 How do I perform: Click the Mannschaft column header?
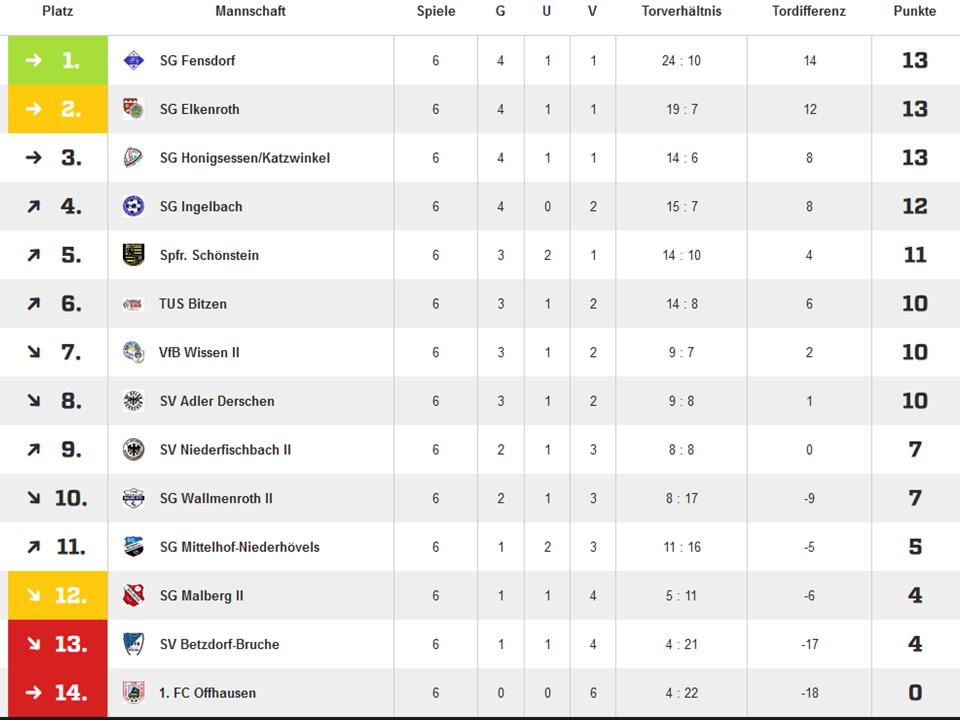250,11
